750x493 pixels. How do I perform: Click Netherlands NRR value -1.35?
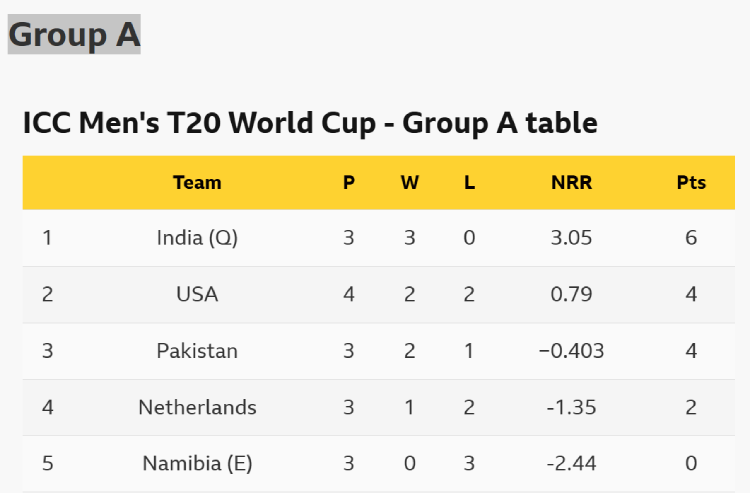point(571,407)
